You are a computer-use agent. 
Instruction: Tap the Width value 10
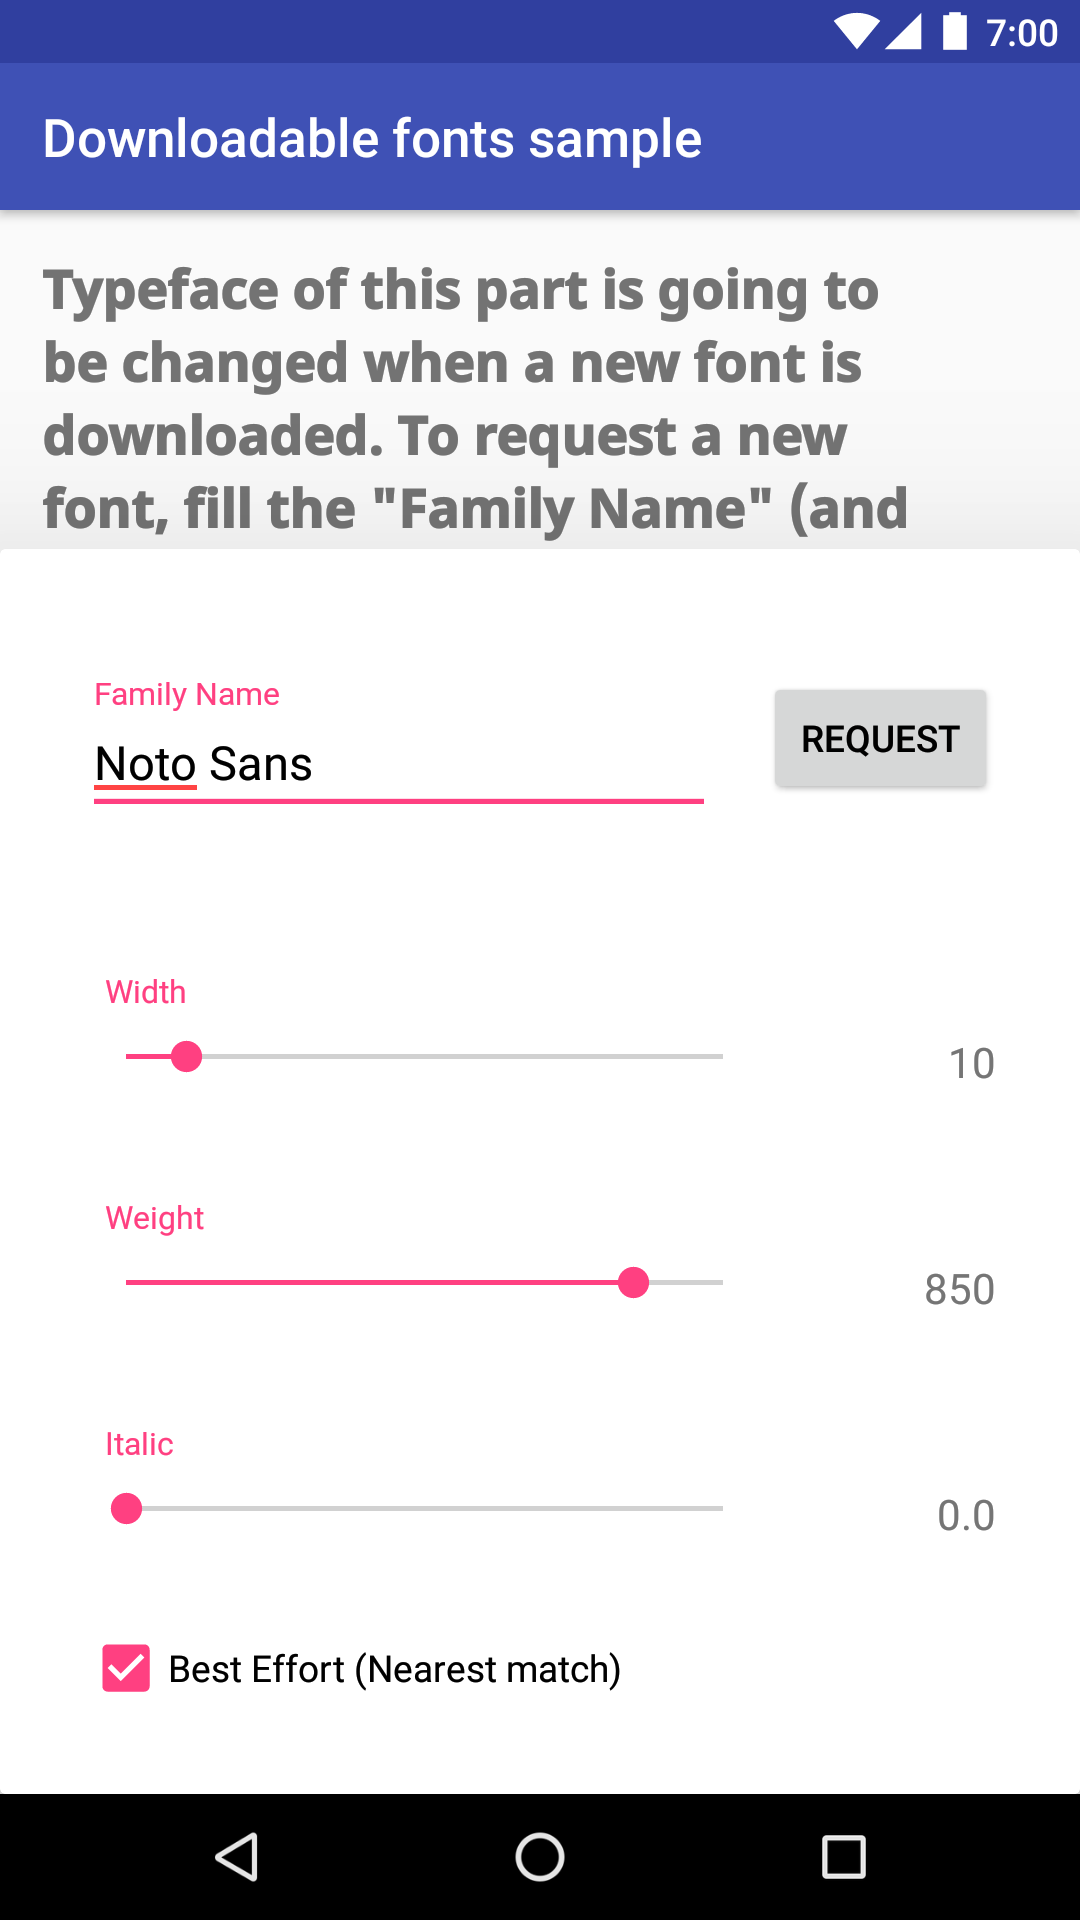point(970,1063)
